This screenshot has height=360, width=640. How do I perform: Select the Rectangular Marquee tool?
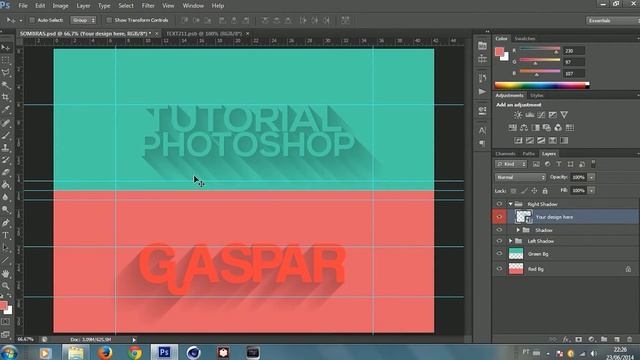(x=5, y=60)
